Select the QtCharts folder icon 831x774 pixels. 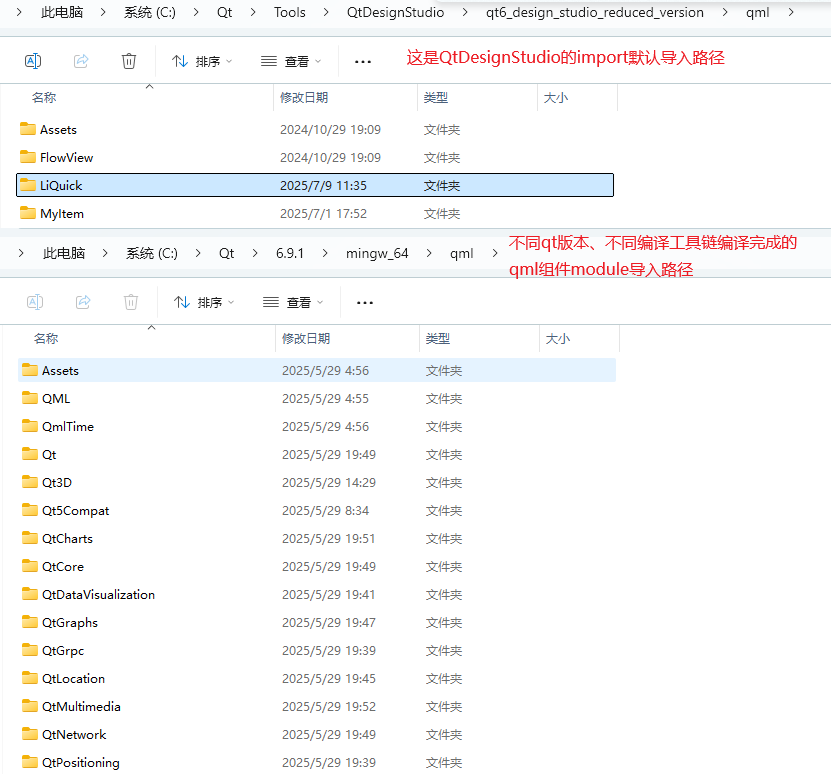tap(30, 538)
